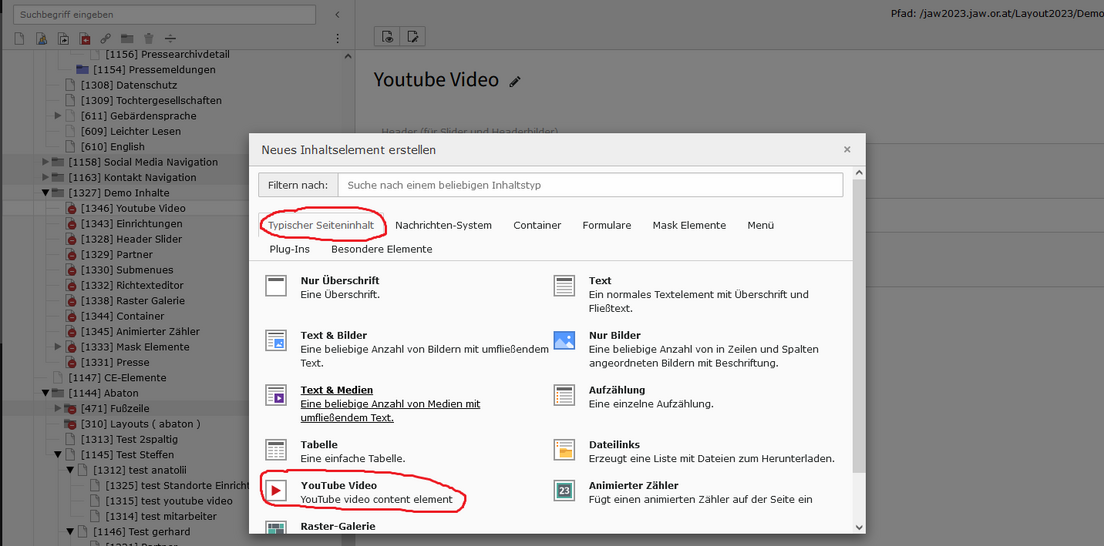The image size is (1104, 546).
Task: Open the three-dots tree options menu
Action: 337,39
